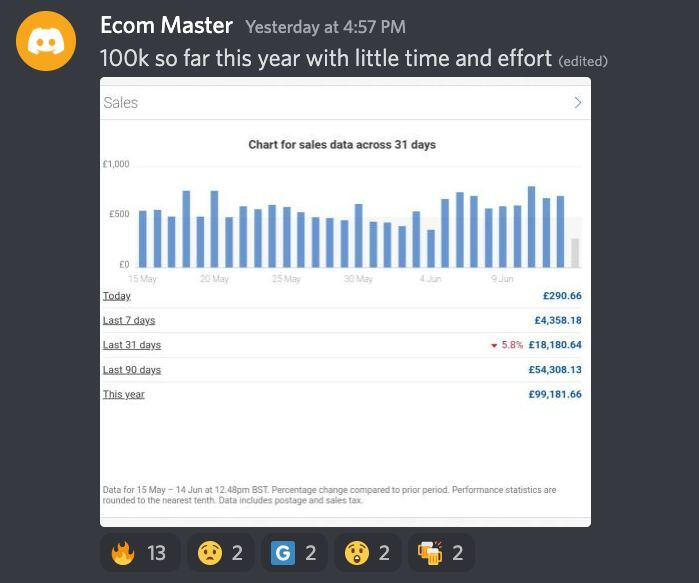Screen dimensions: 699x583
Task: Click the red down arrow 5.8% indicator
Action: click(x=507, y=345)
